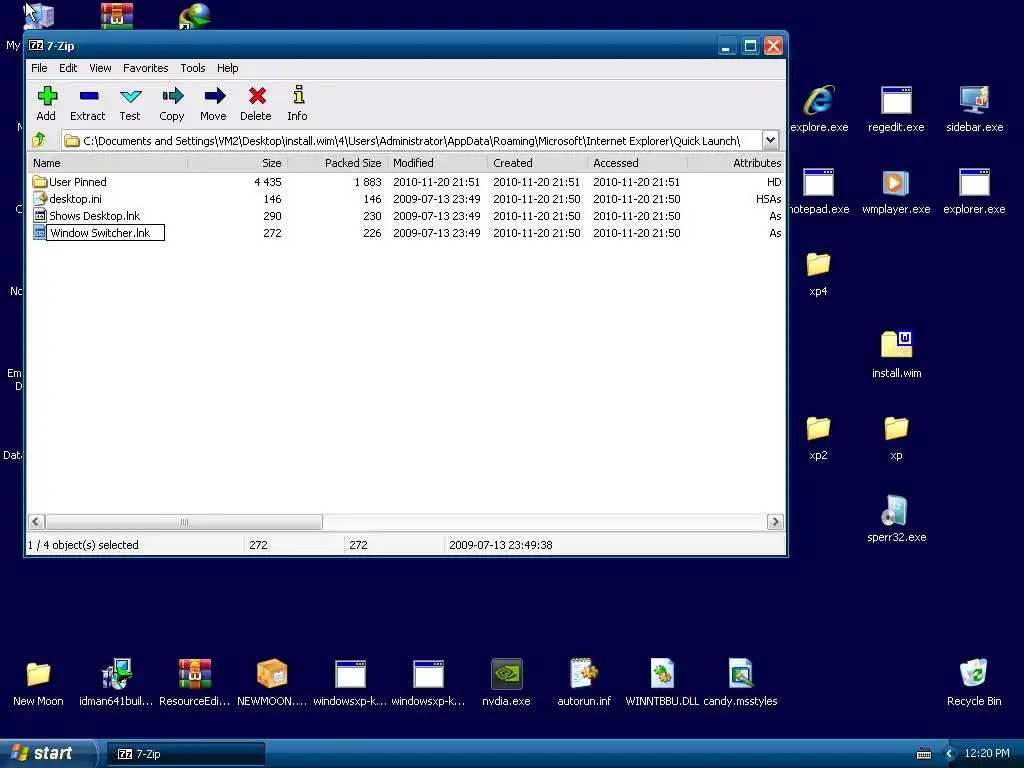Select WINNTBBU.DLL desktop icon
Viewport: 1024px width, 768px height.
pyautogui.click(x=662, y=682)
